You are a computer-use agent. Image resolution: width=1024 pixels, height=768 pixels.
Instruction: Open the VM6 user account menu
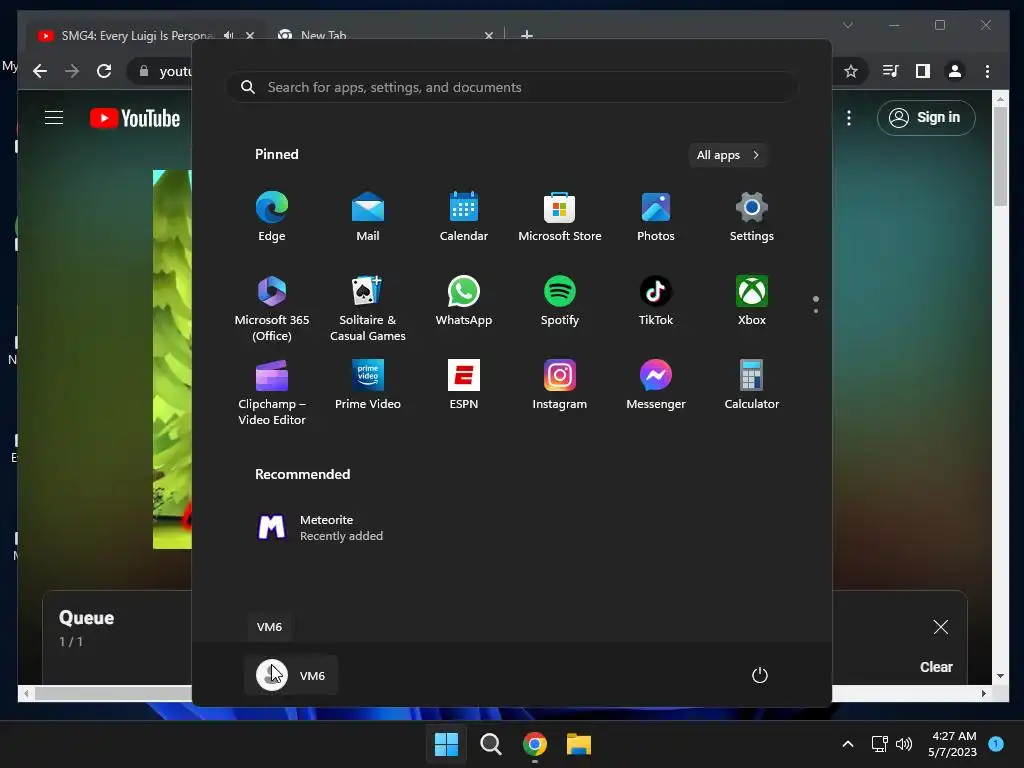tap(291, 675)
